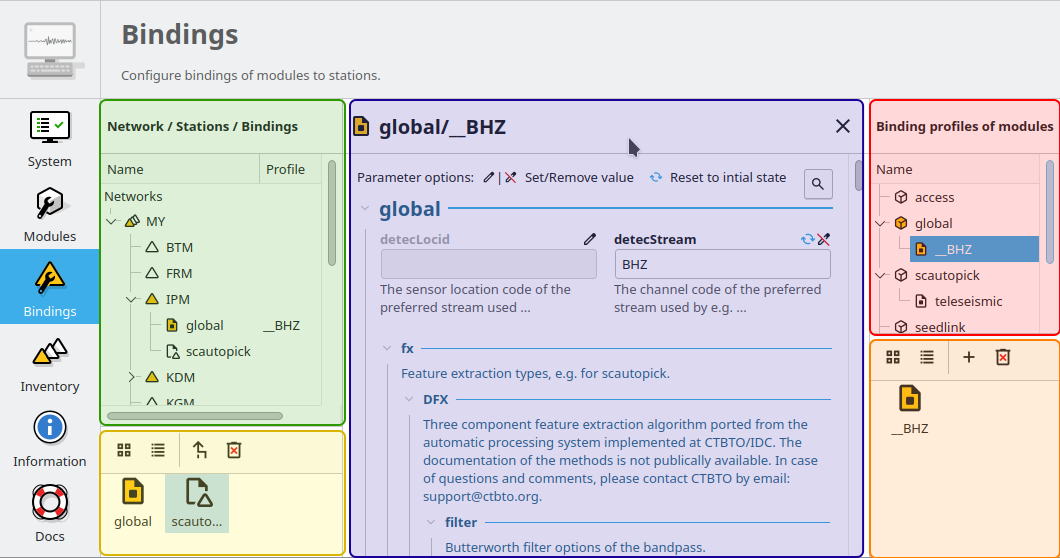Add a new binding profile with plus icon
This screenshot has width=1060, height=558.
pyautogui.click(x=968, y=357)
